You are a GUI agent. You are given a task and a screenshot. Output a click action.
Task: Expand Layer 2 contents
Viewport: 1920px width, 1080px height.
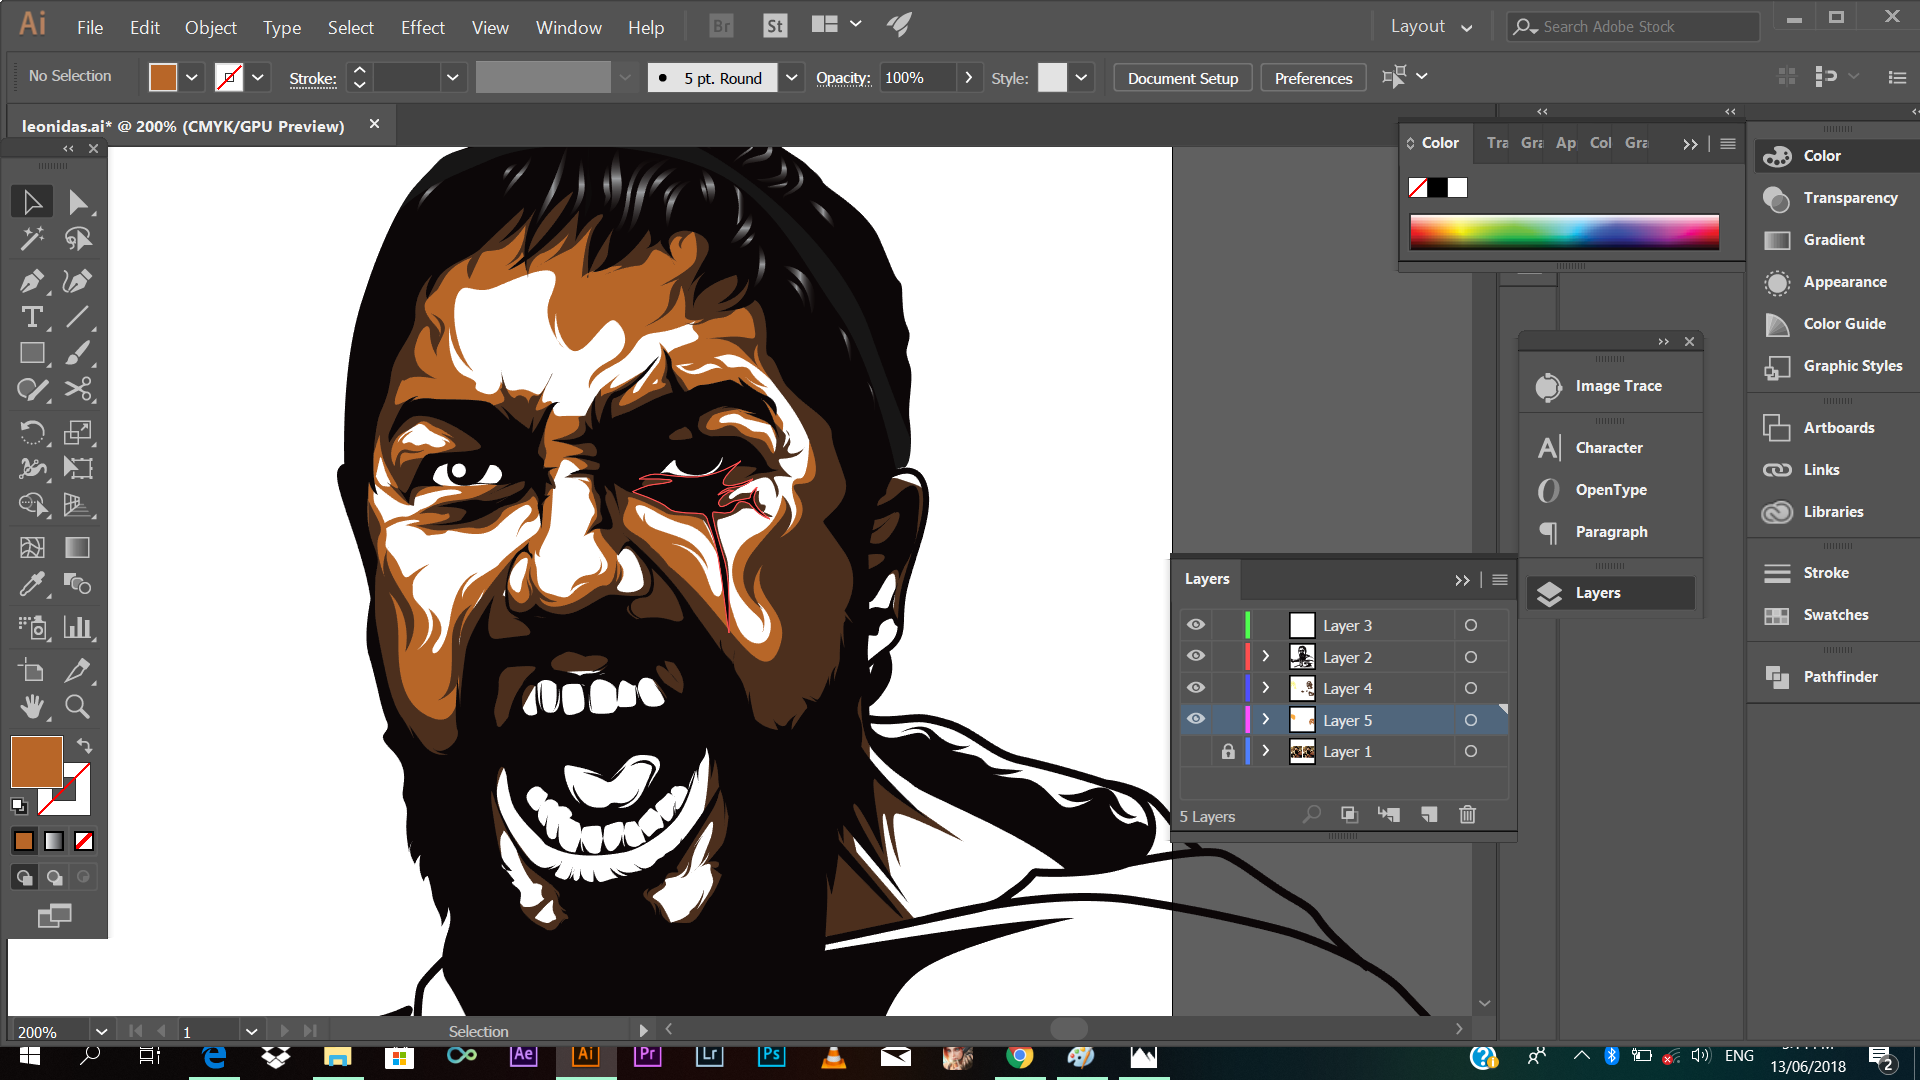pos(1265,657)
